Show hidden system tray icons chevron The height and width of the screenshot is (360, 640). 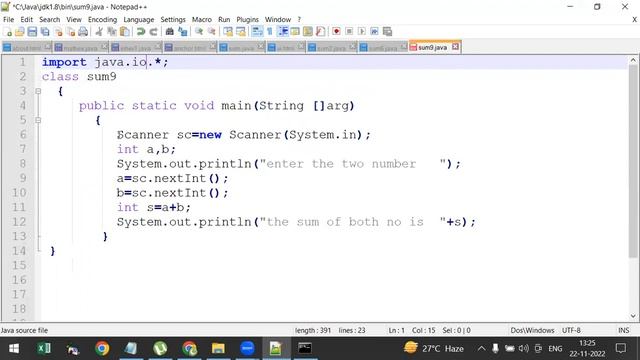(482, 349)
